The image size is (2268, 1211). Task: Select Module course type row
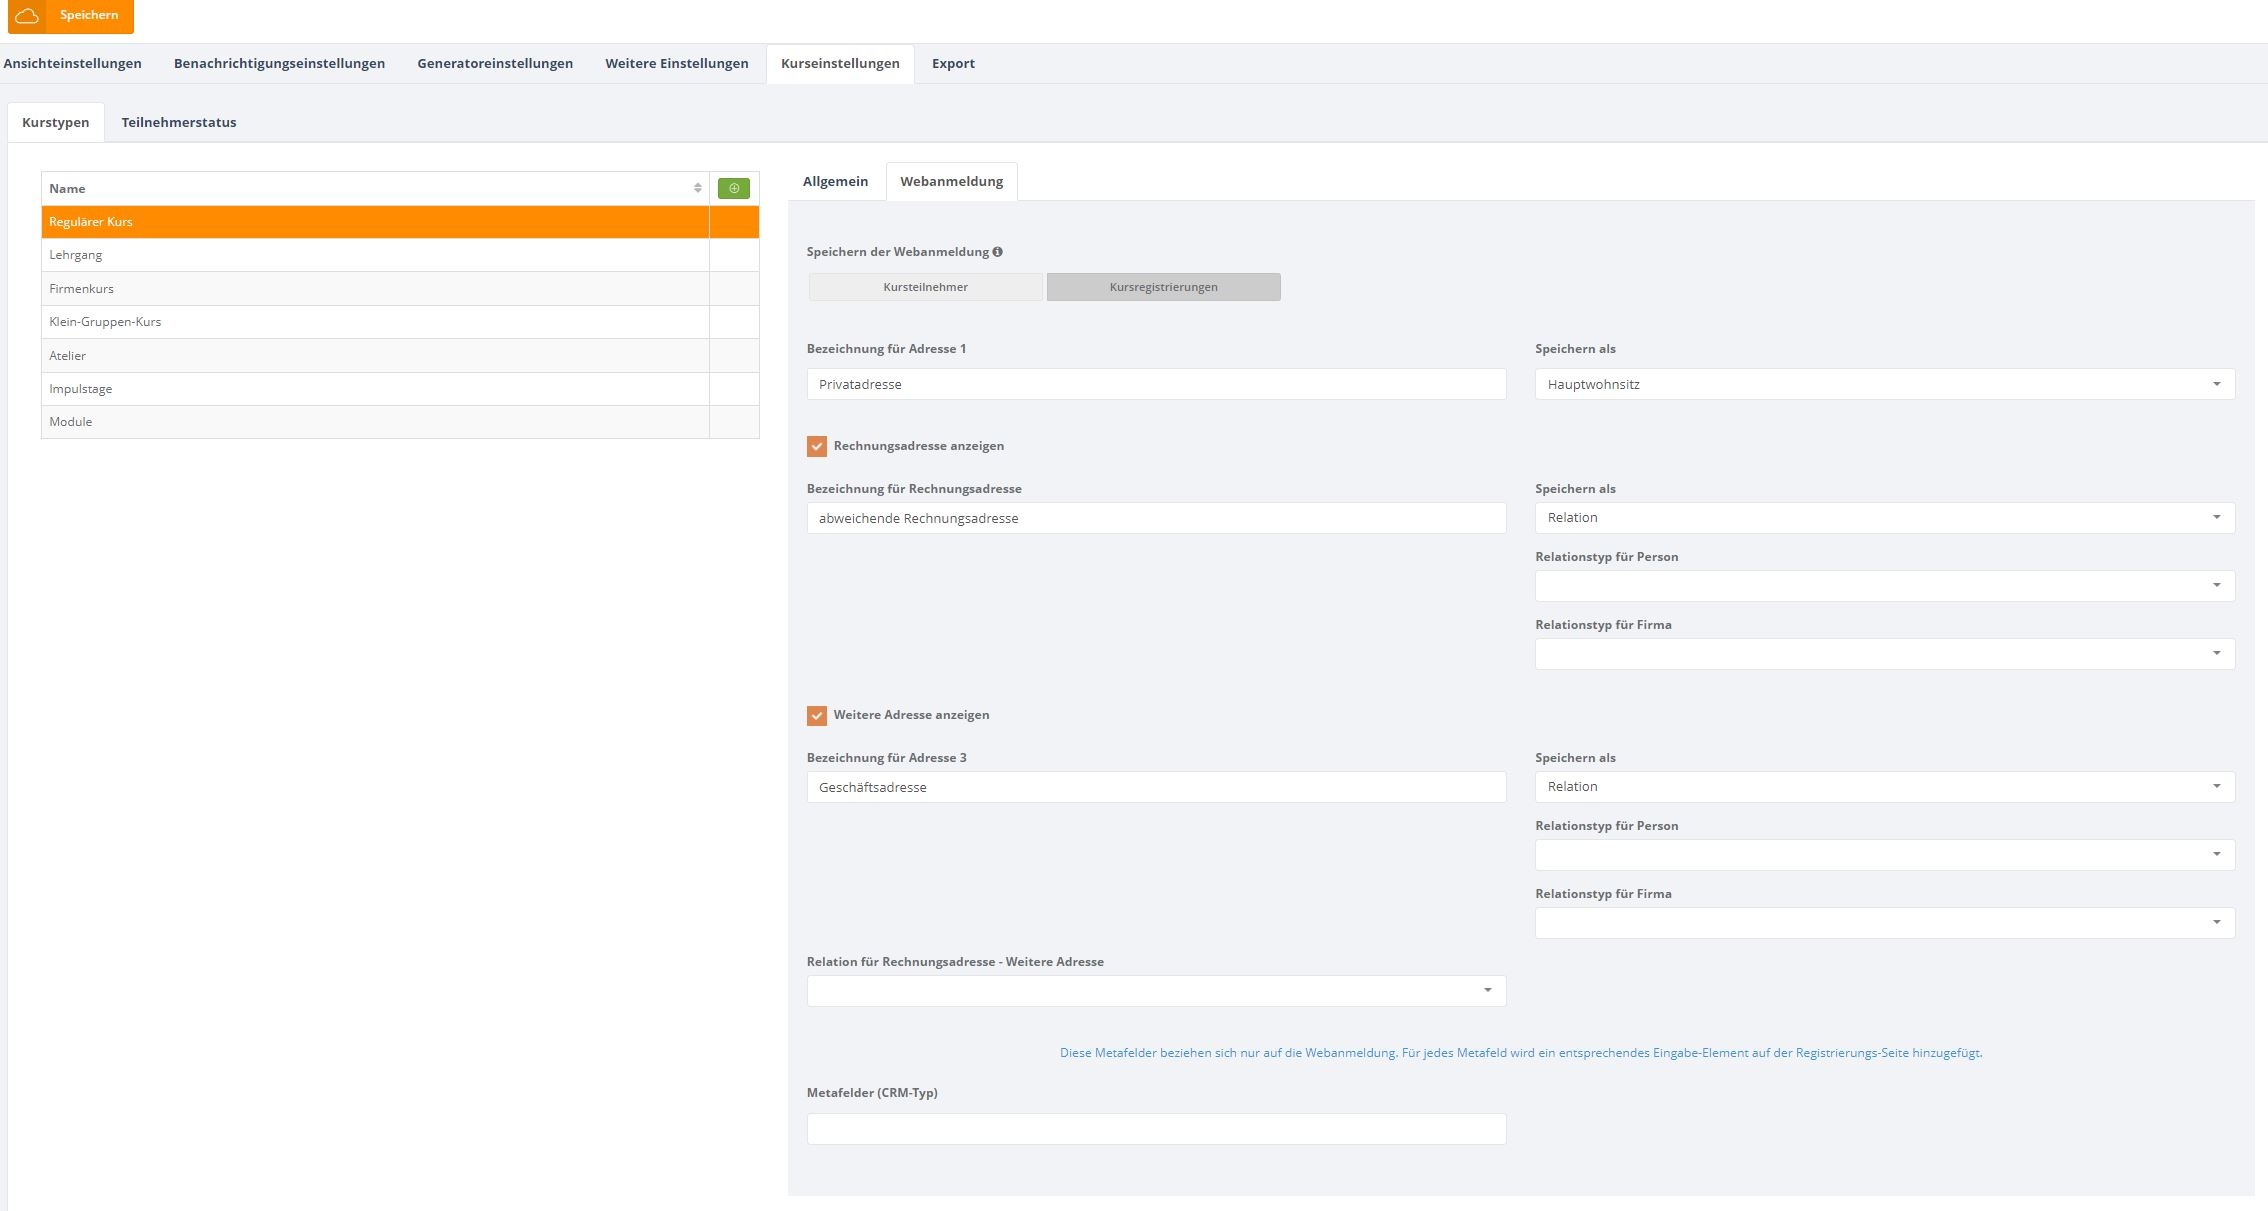(x=400, y=422)
